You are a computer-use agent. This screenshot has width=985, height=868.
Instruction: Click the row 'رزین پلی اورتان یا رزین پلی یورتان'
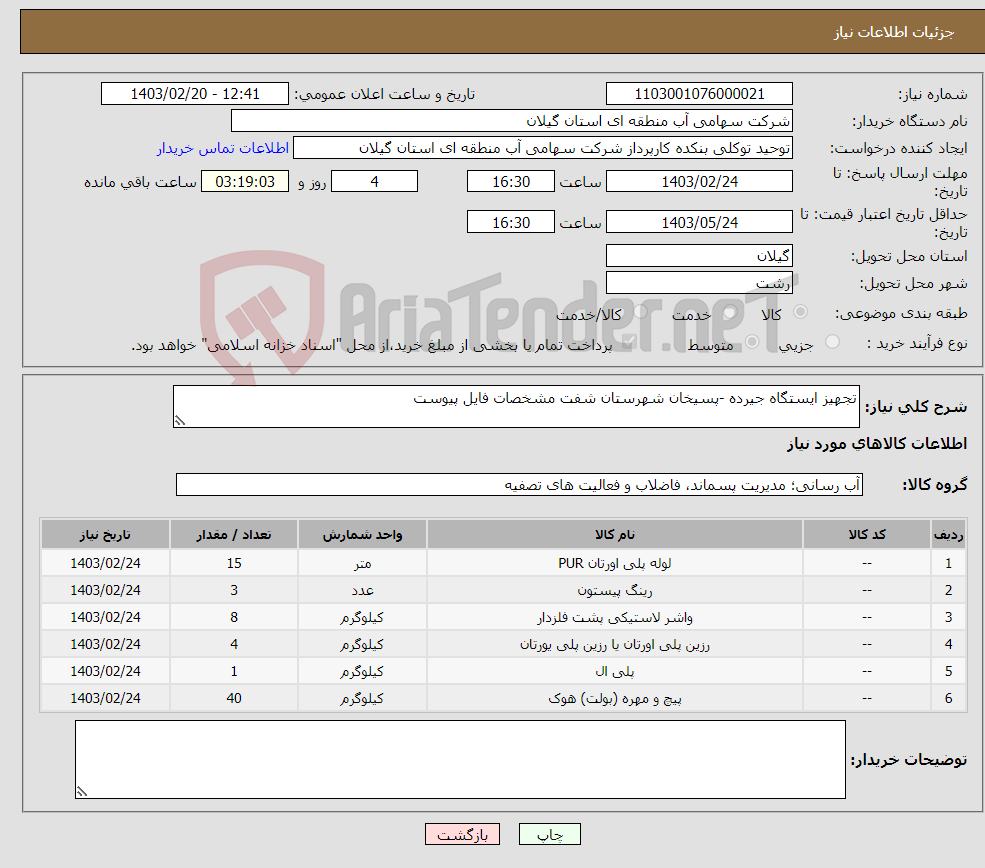[x=503, y=644]
